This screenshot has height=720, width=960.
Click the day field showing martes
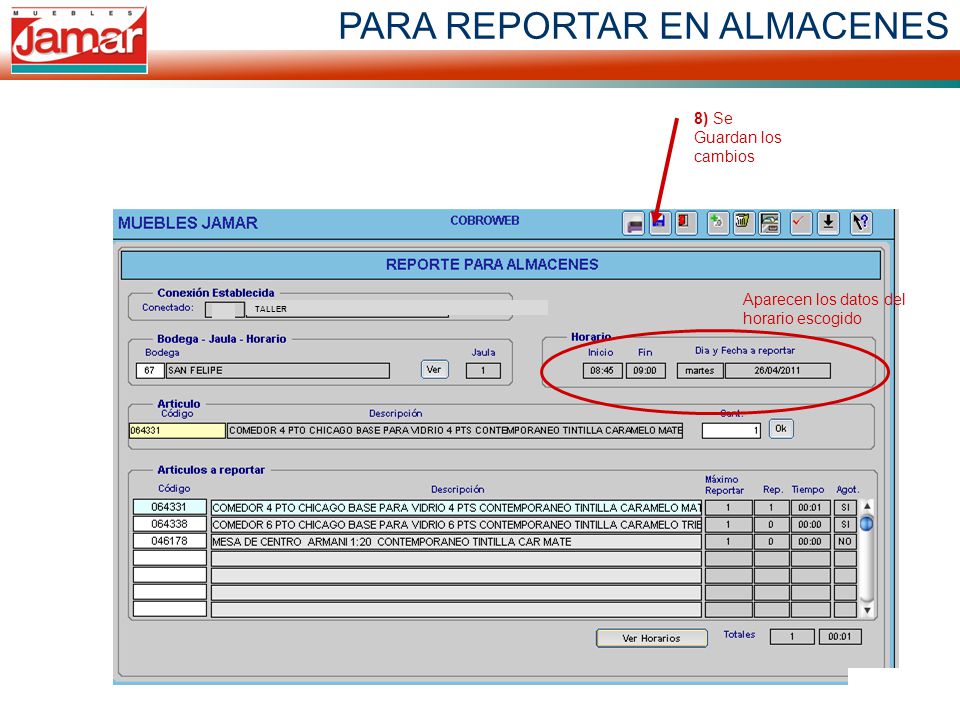coord(700,370)
